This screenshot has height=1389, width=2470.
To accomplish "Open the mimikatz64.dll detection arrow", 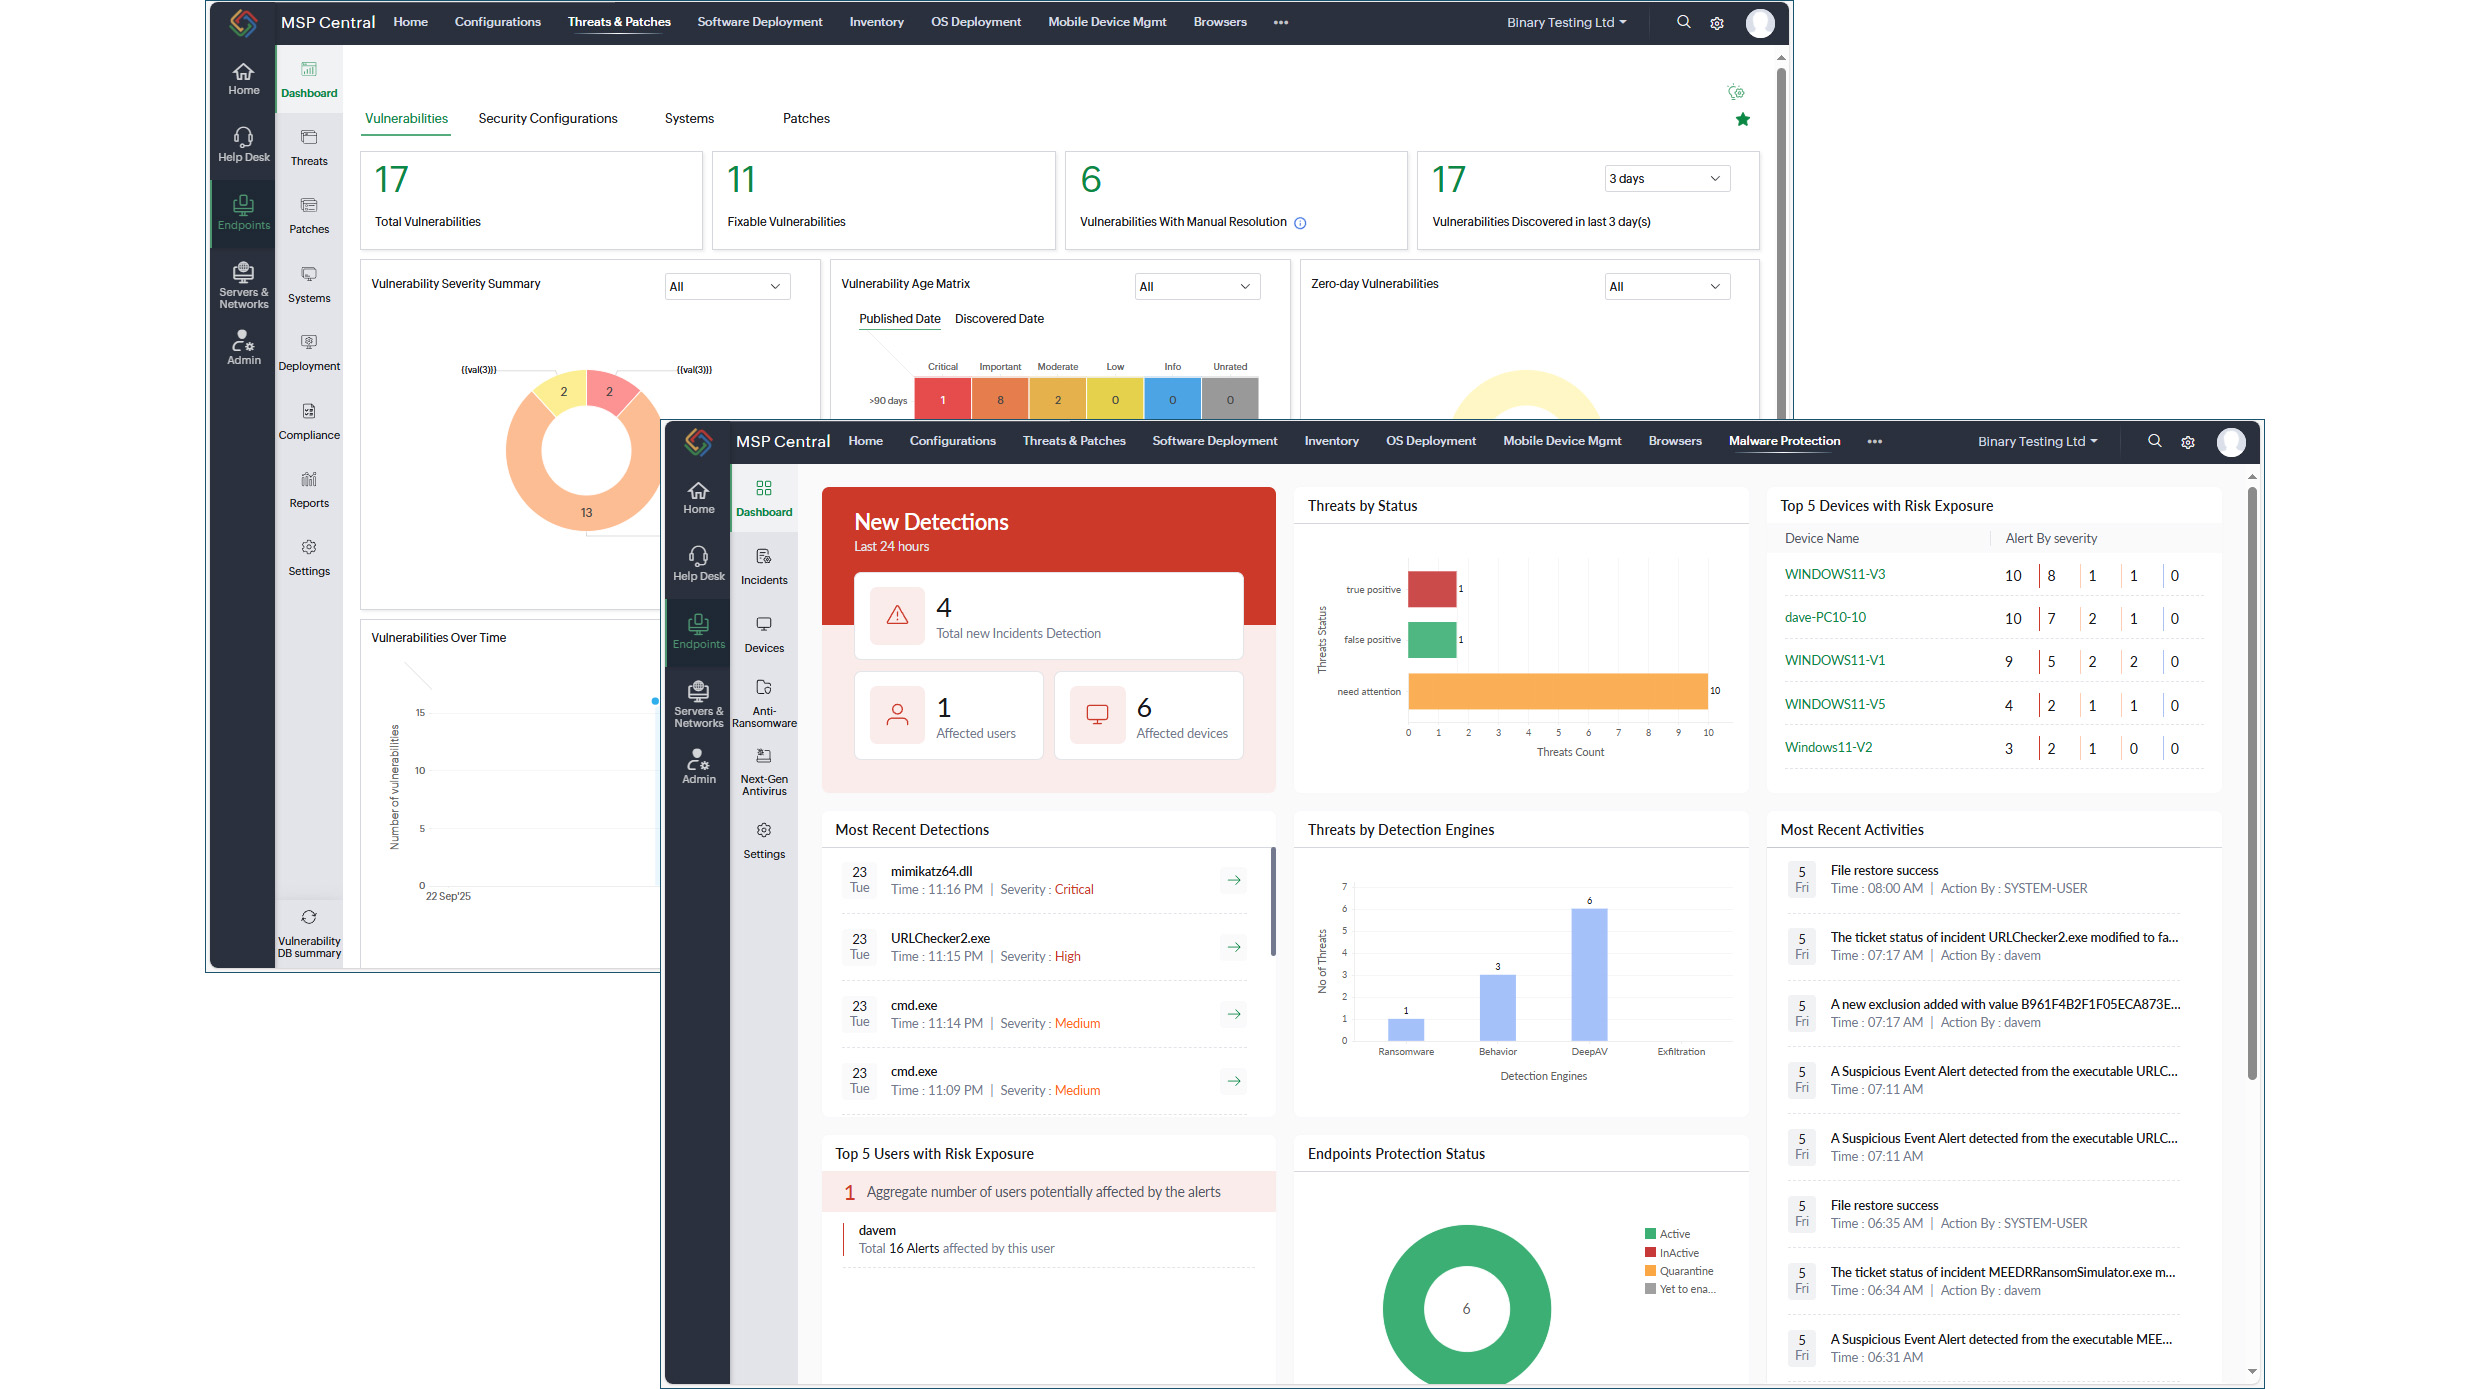I will coord(1234,880).
